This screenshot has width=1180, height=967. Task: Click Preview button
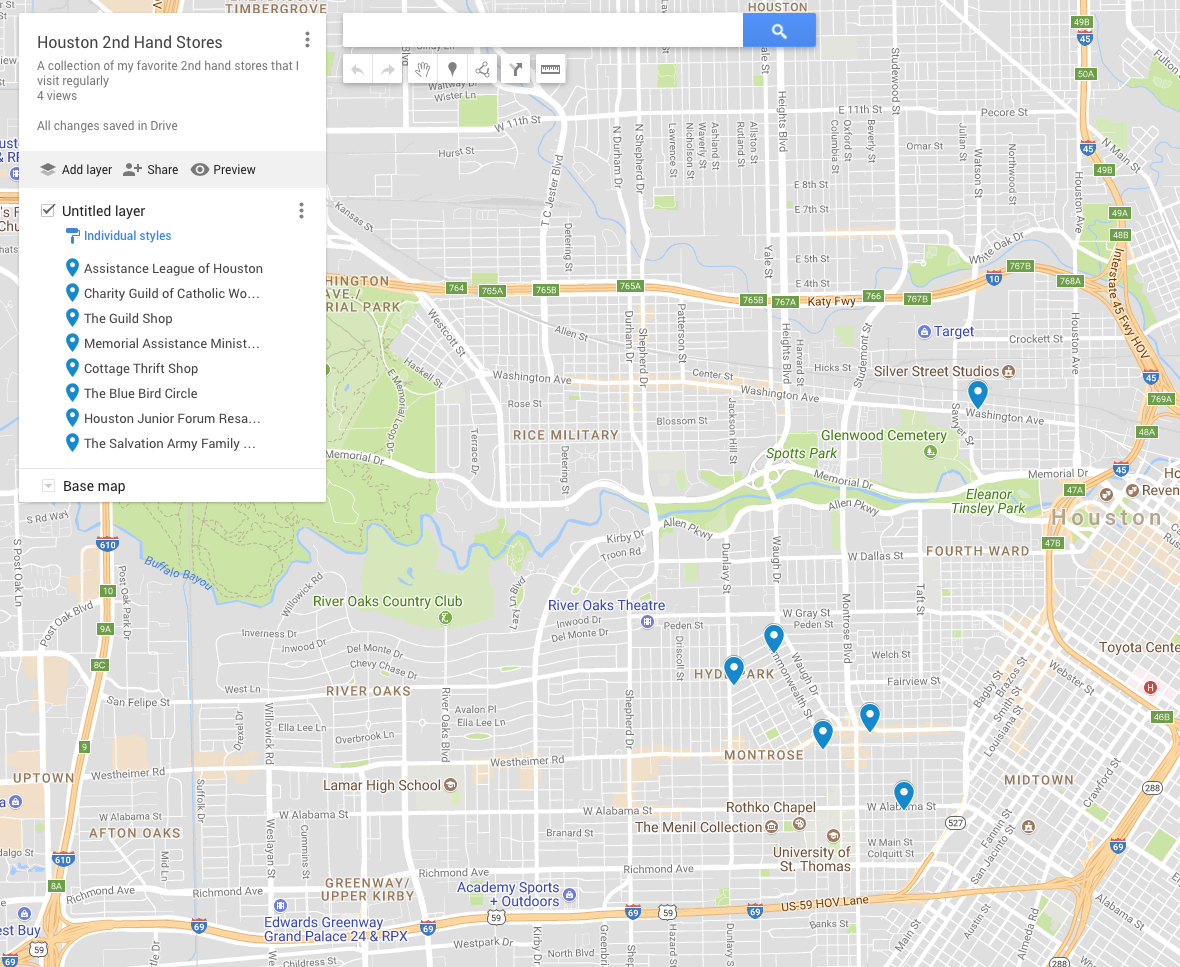[223, 169]
